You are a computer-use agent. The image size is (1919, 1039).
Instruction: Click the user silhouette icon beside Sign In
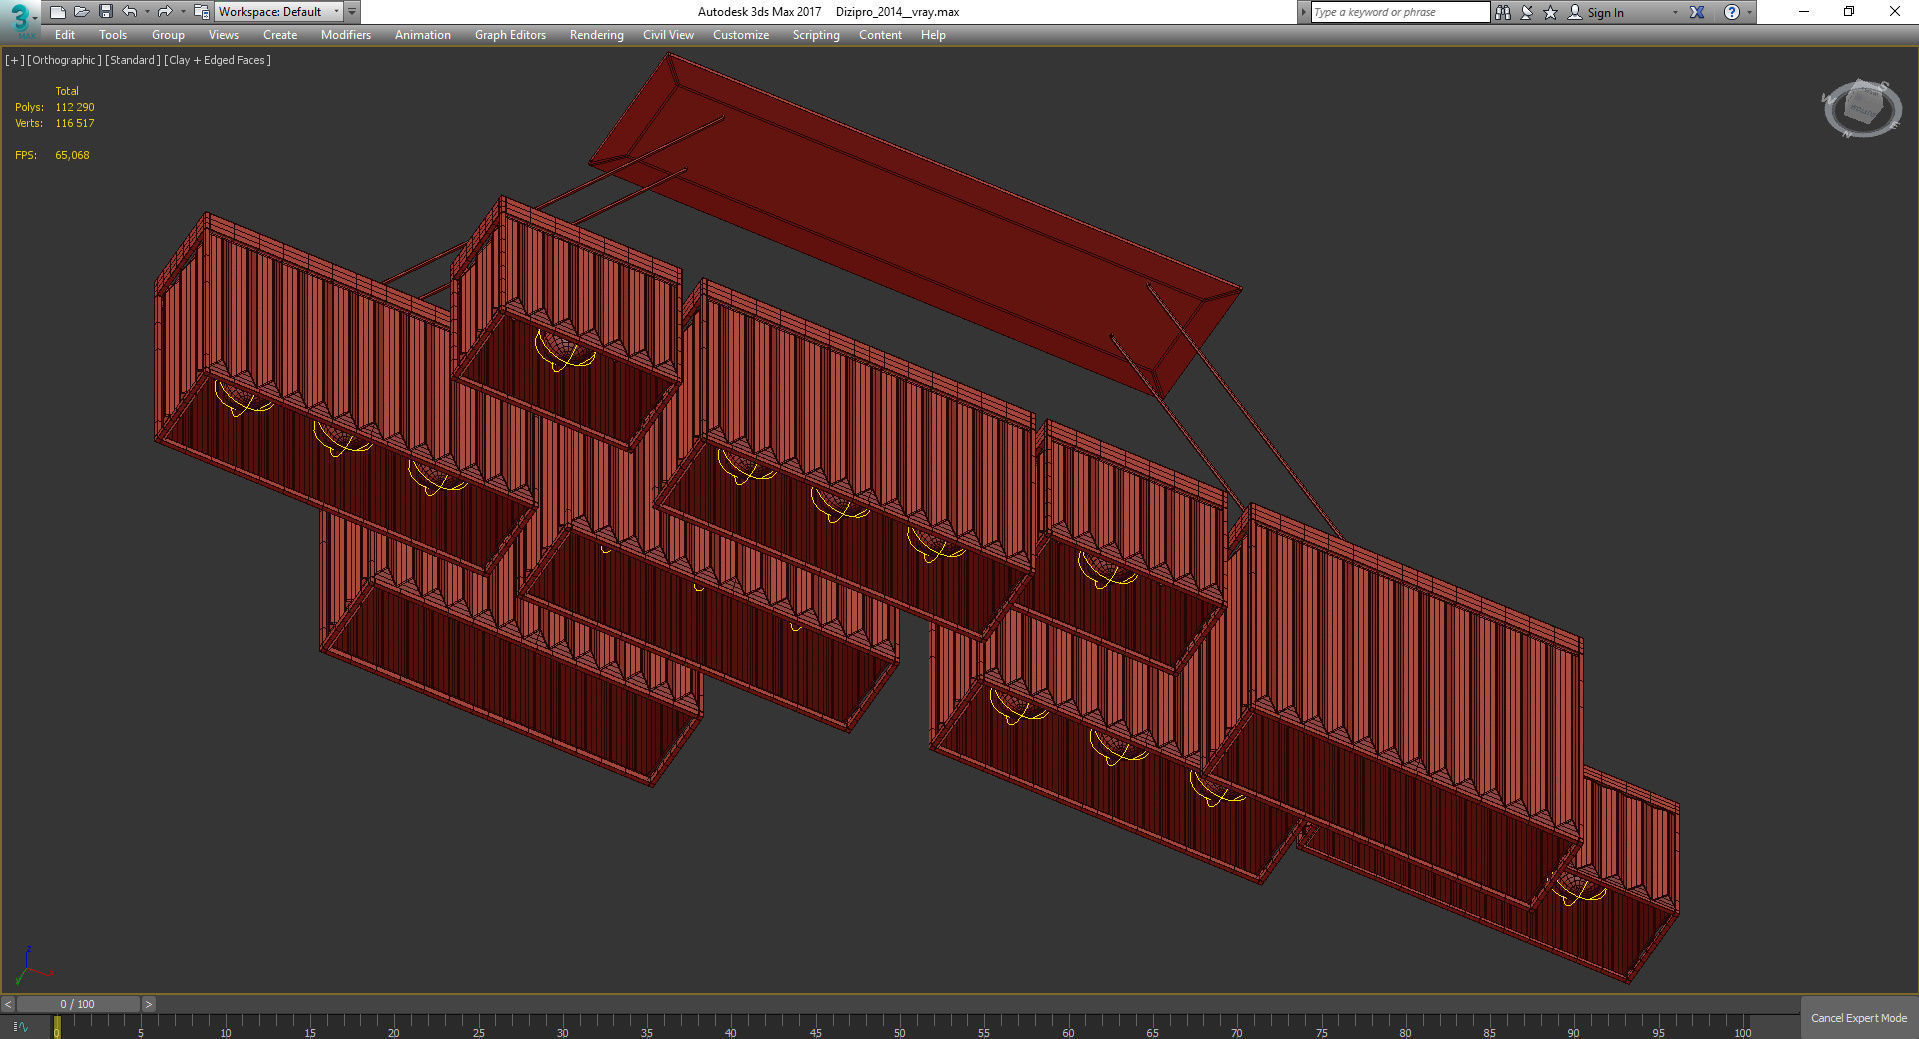click(x=1575, y=12)
